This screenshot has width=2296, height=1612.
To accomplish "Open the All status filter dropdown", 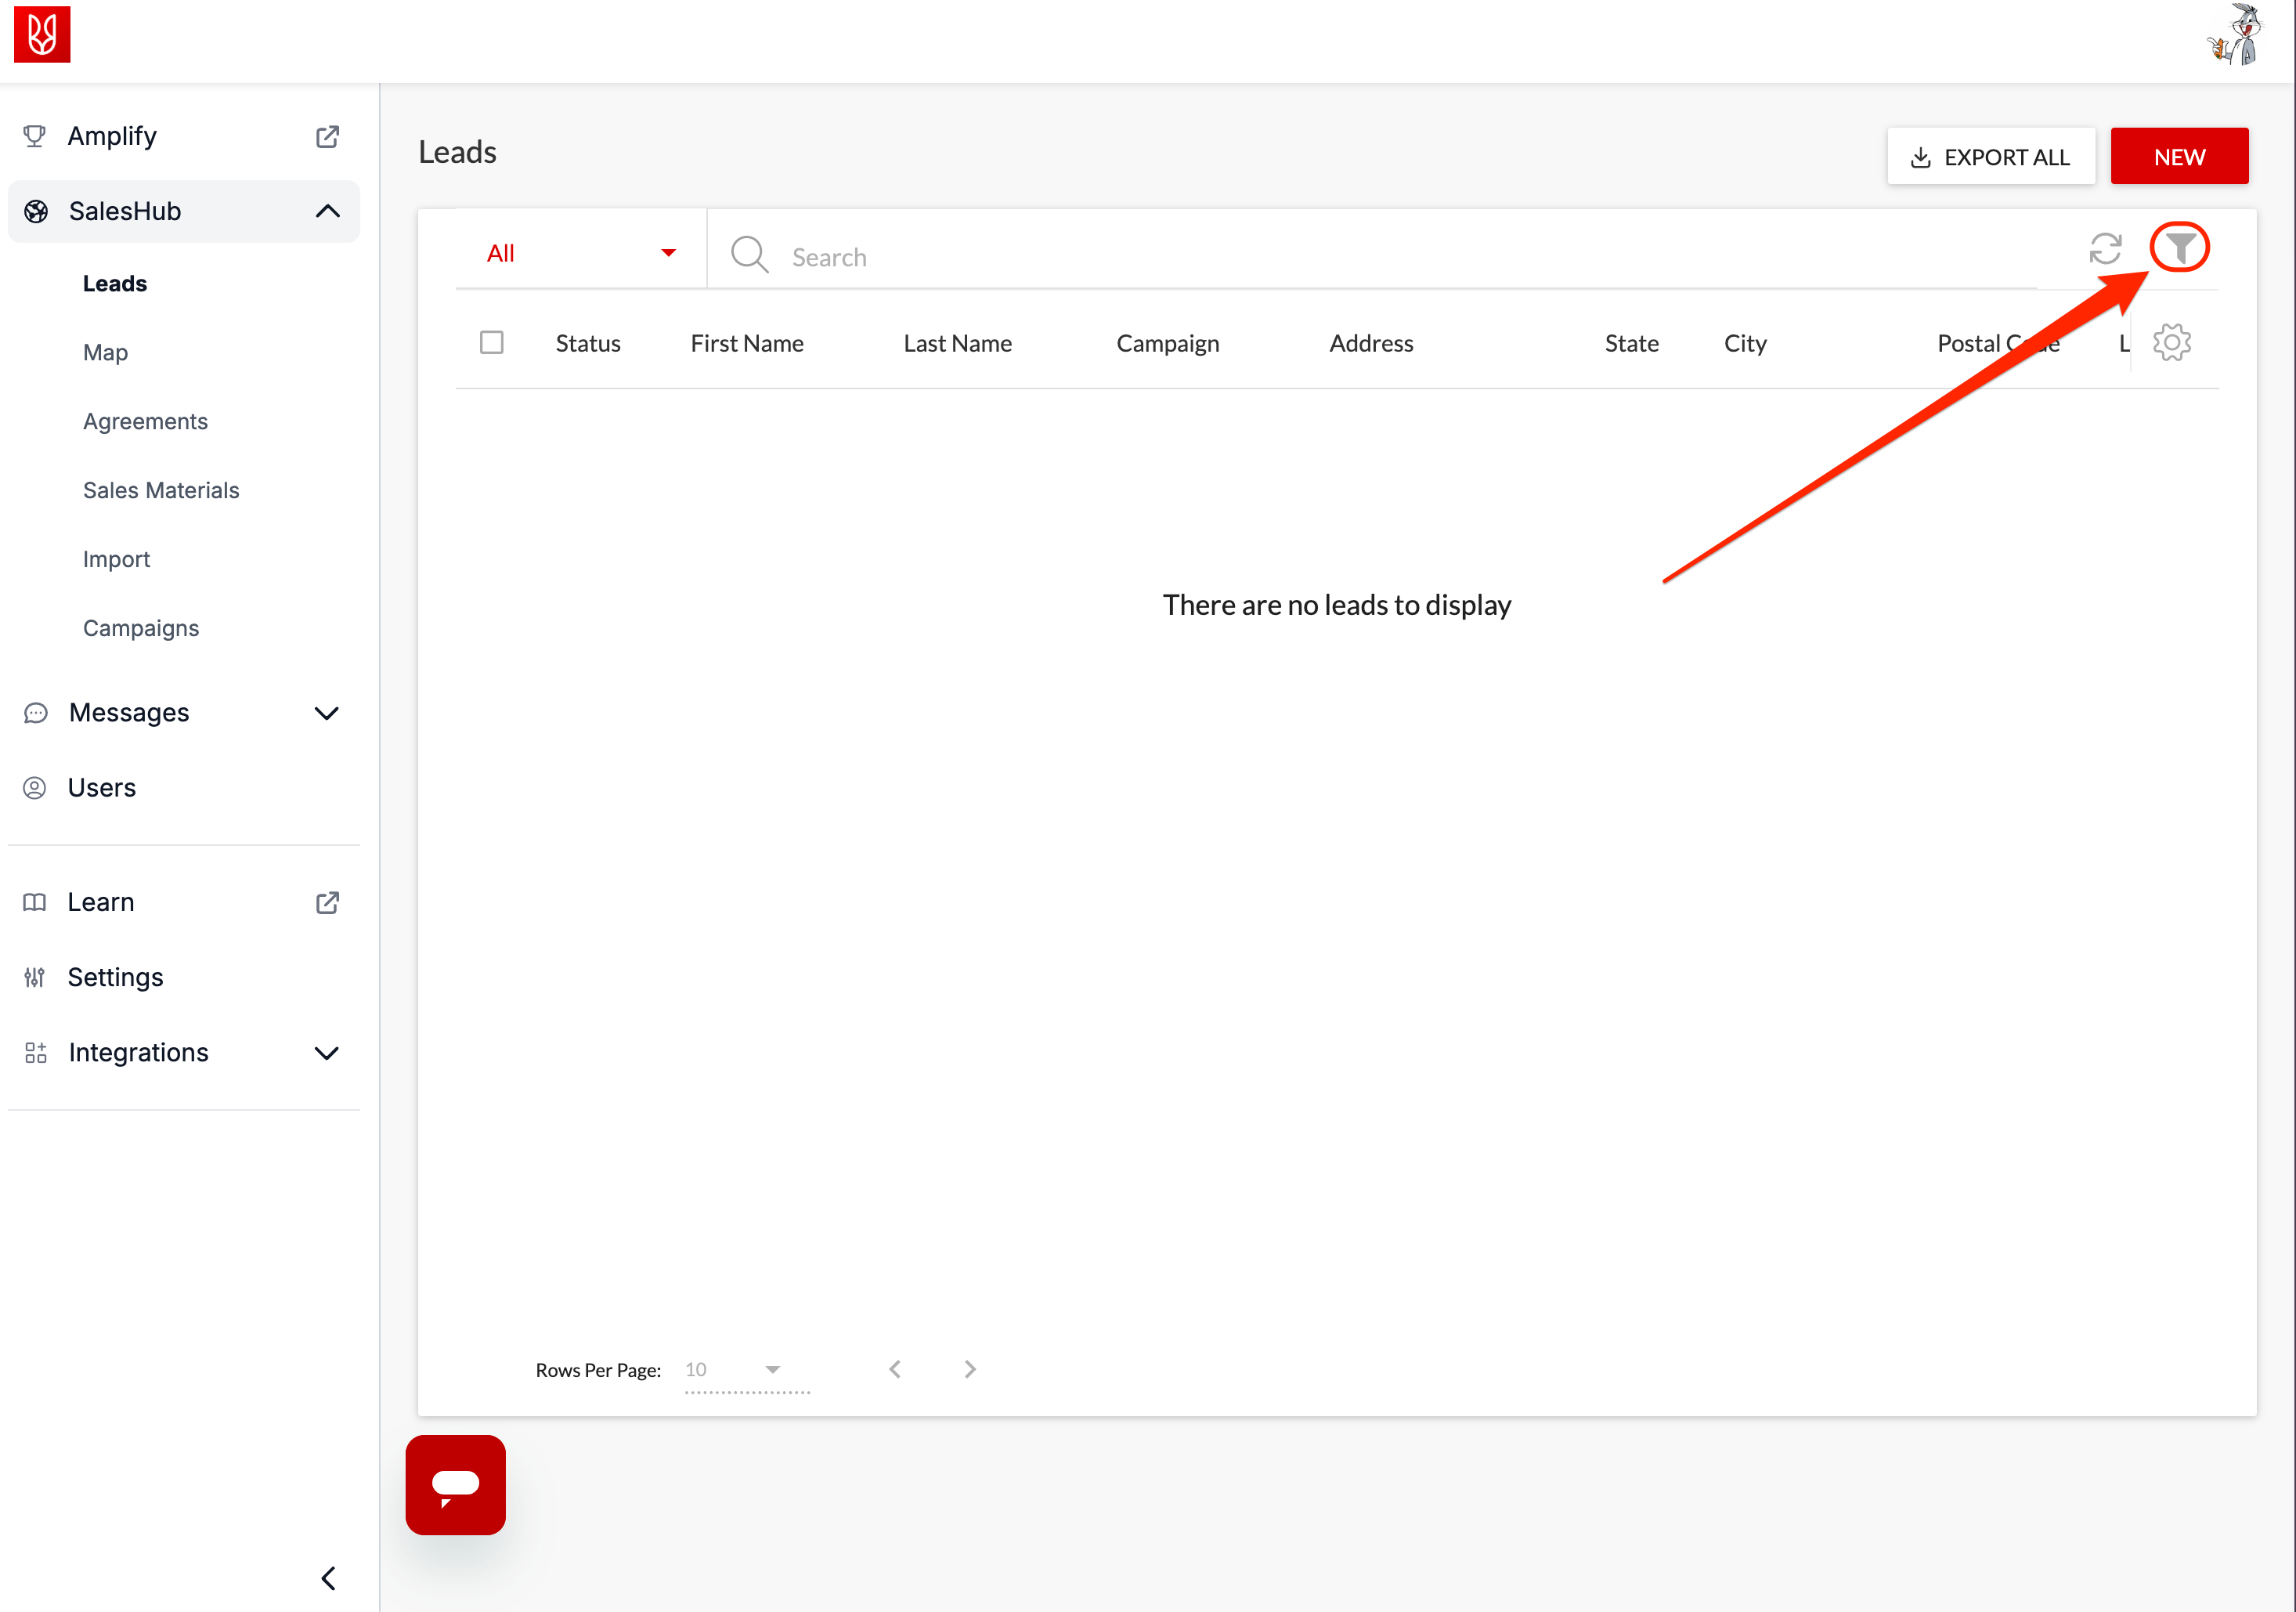I will point(580,253).
